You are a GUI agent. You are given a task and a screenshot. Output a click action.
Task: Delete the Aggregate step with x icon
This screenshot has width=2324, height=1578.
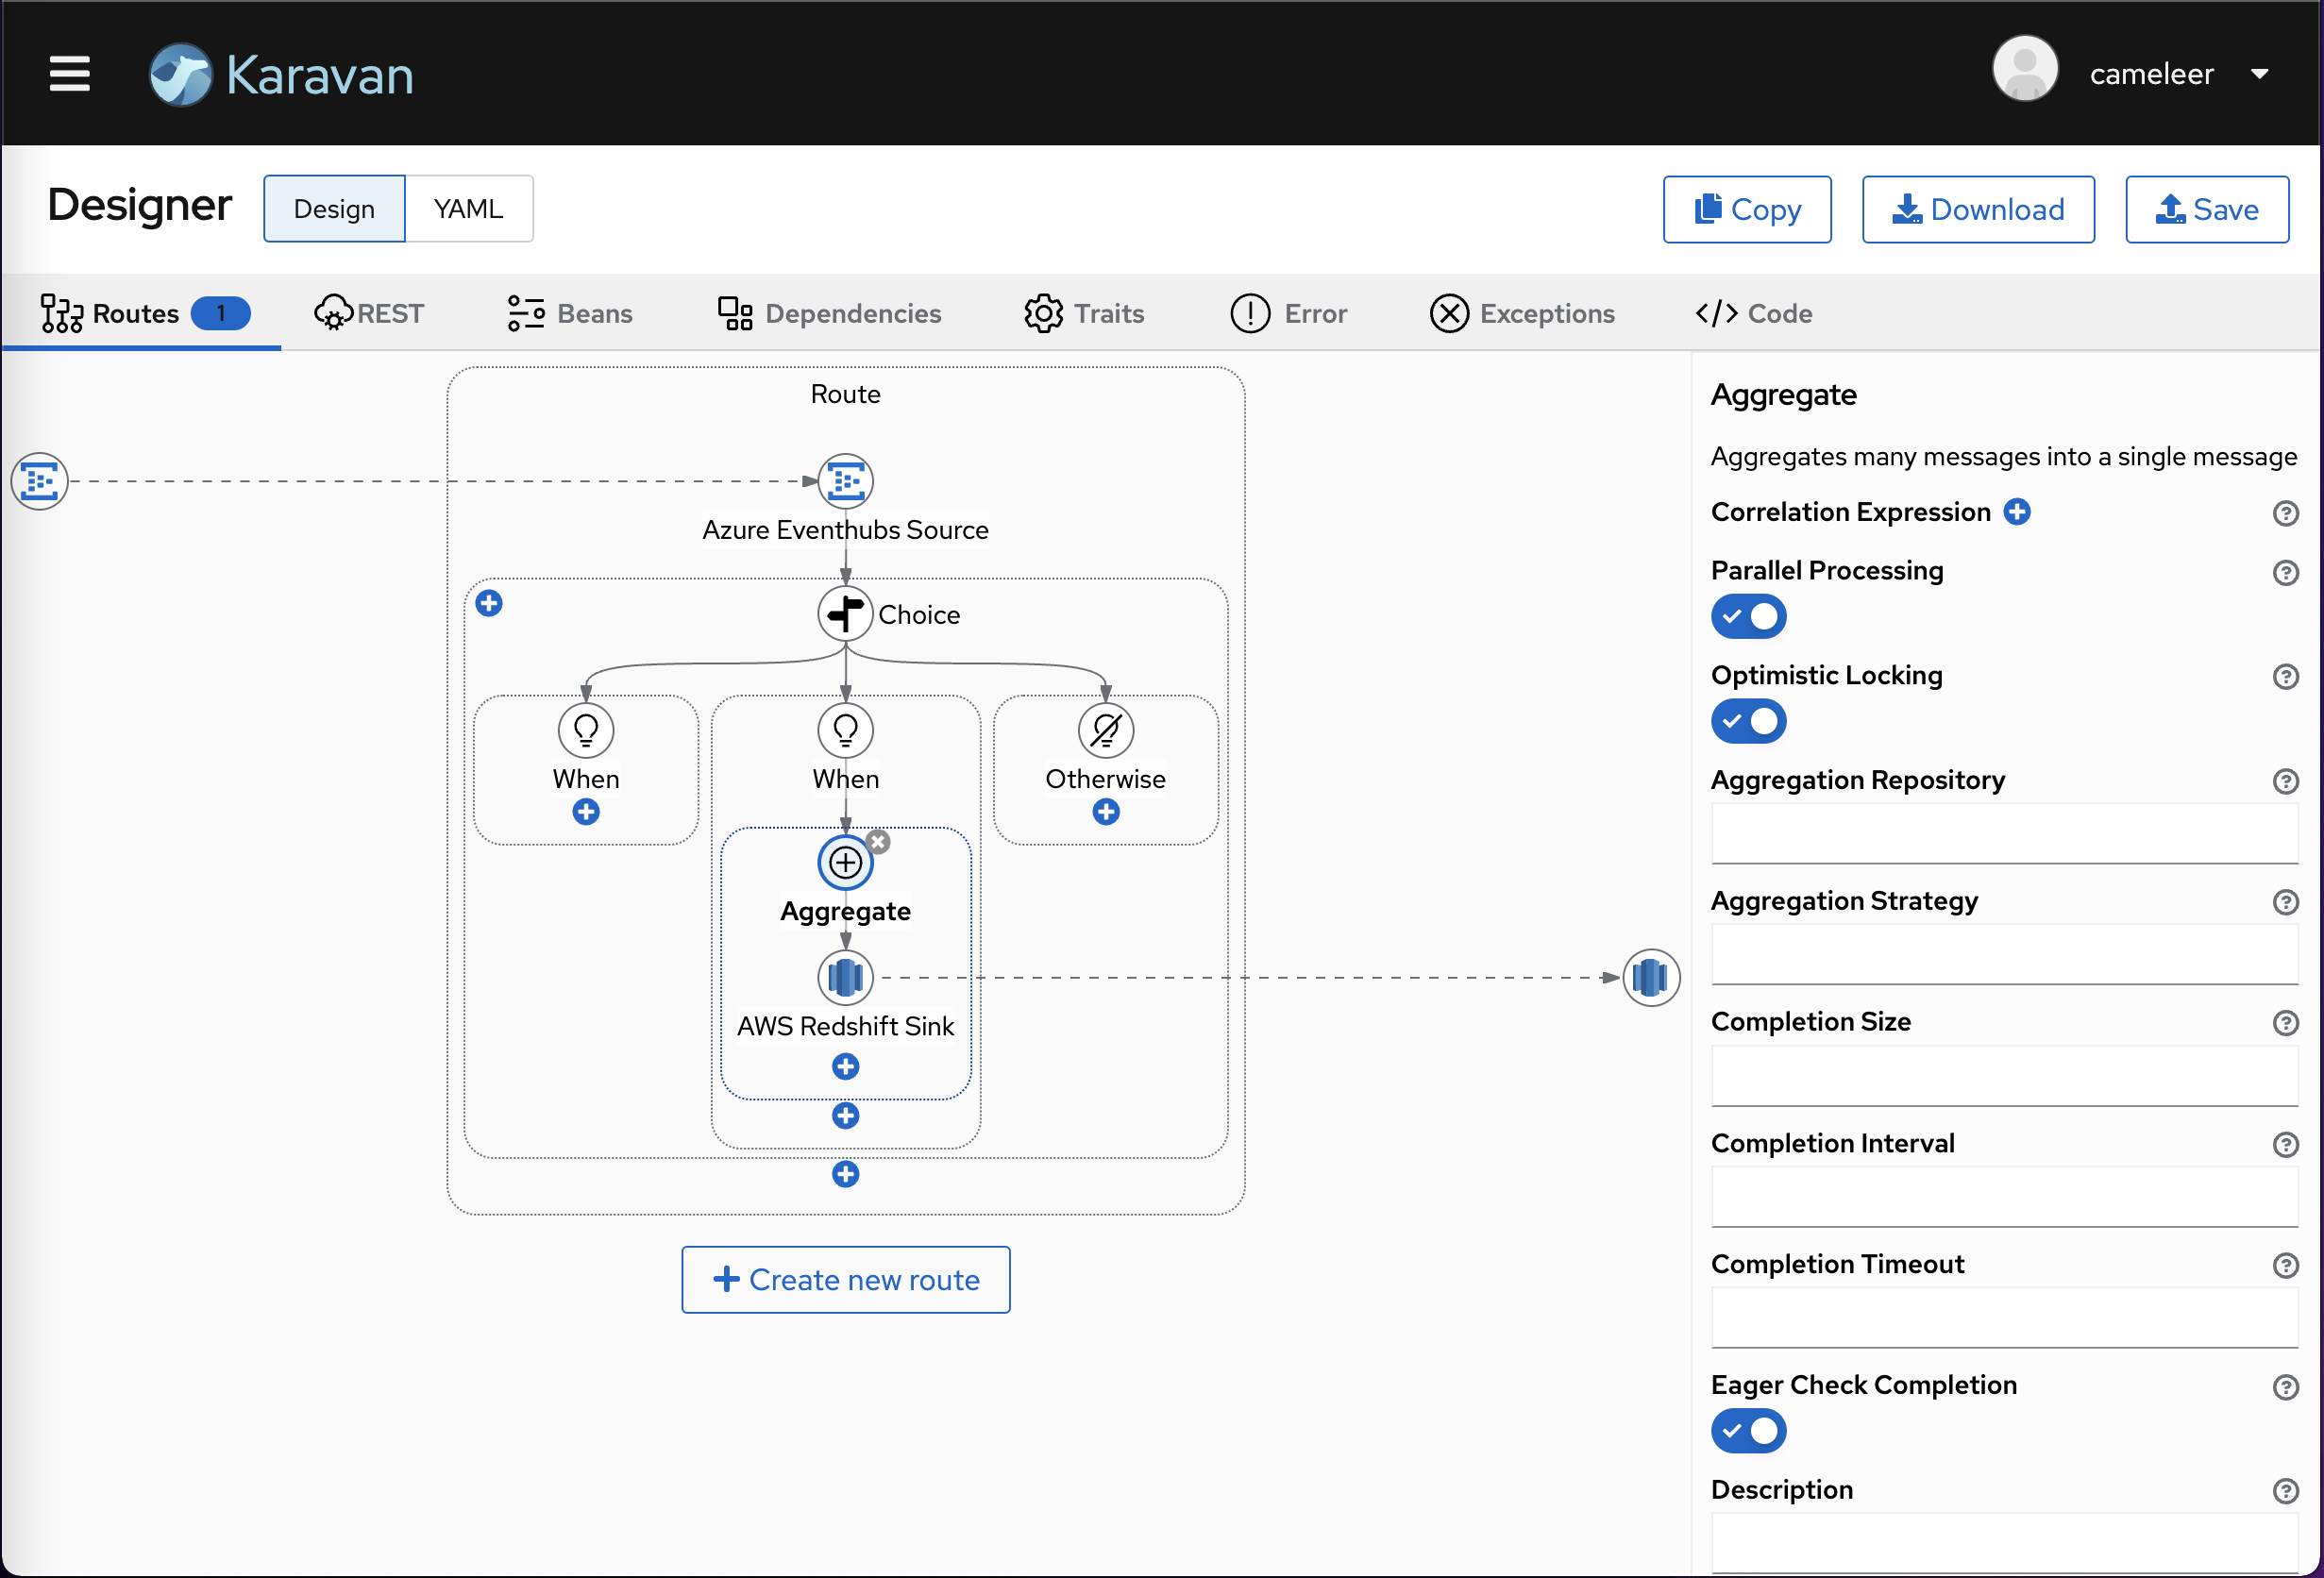(878, 842)
